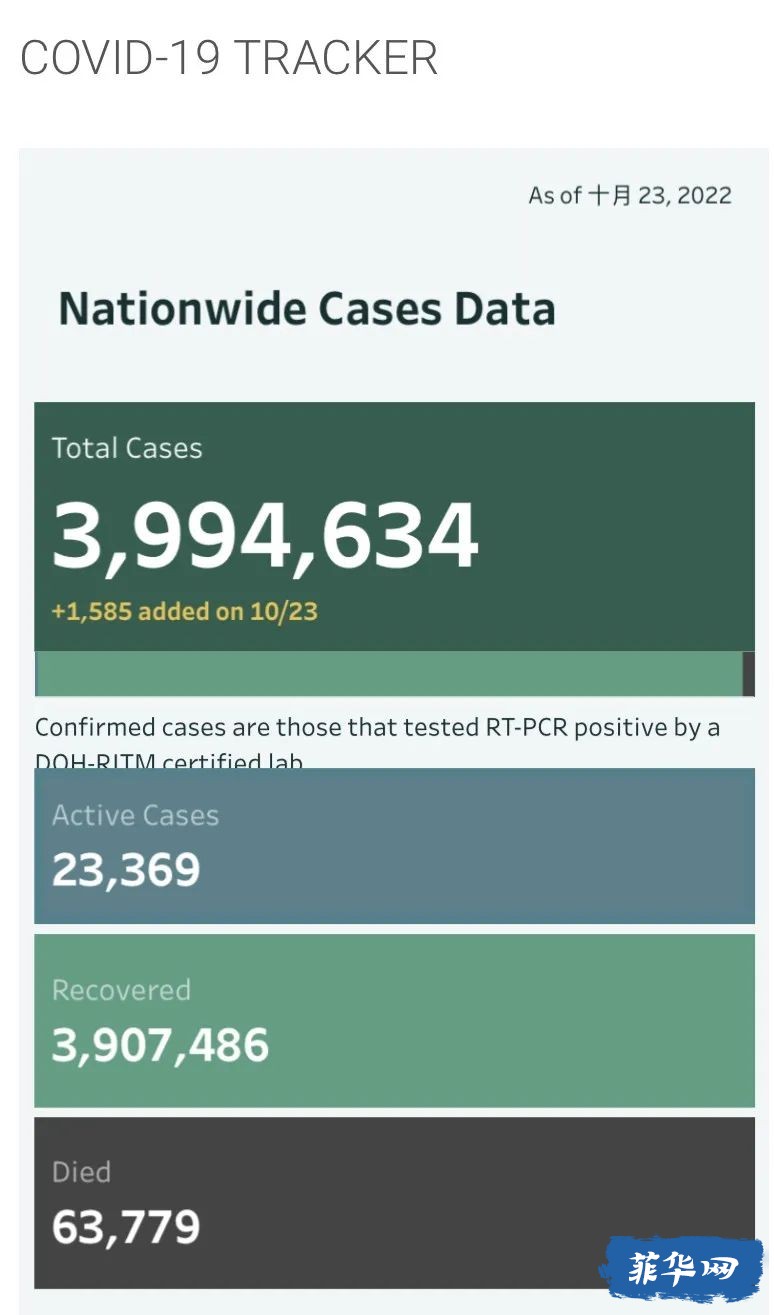Image resolution: width=774 pixels, height=1315 pixels.
Task: Click the 63,779 deaths figure
Action: (126, 1227)
